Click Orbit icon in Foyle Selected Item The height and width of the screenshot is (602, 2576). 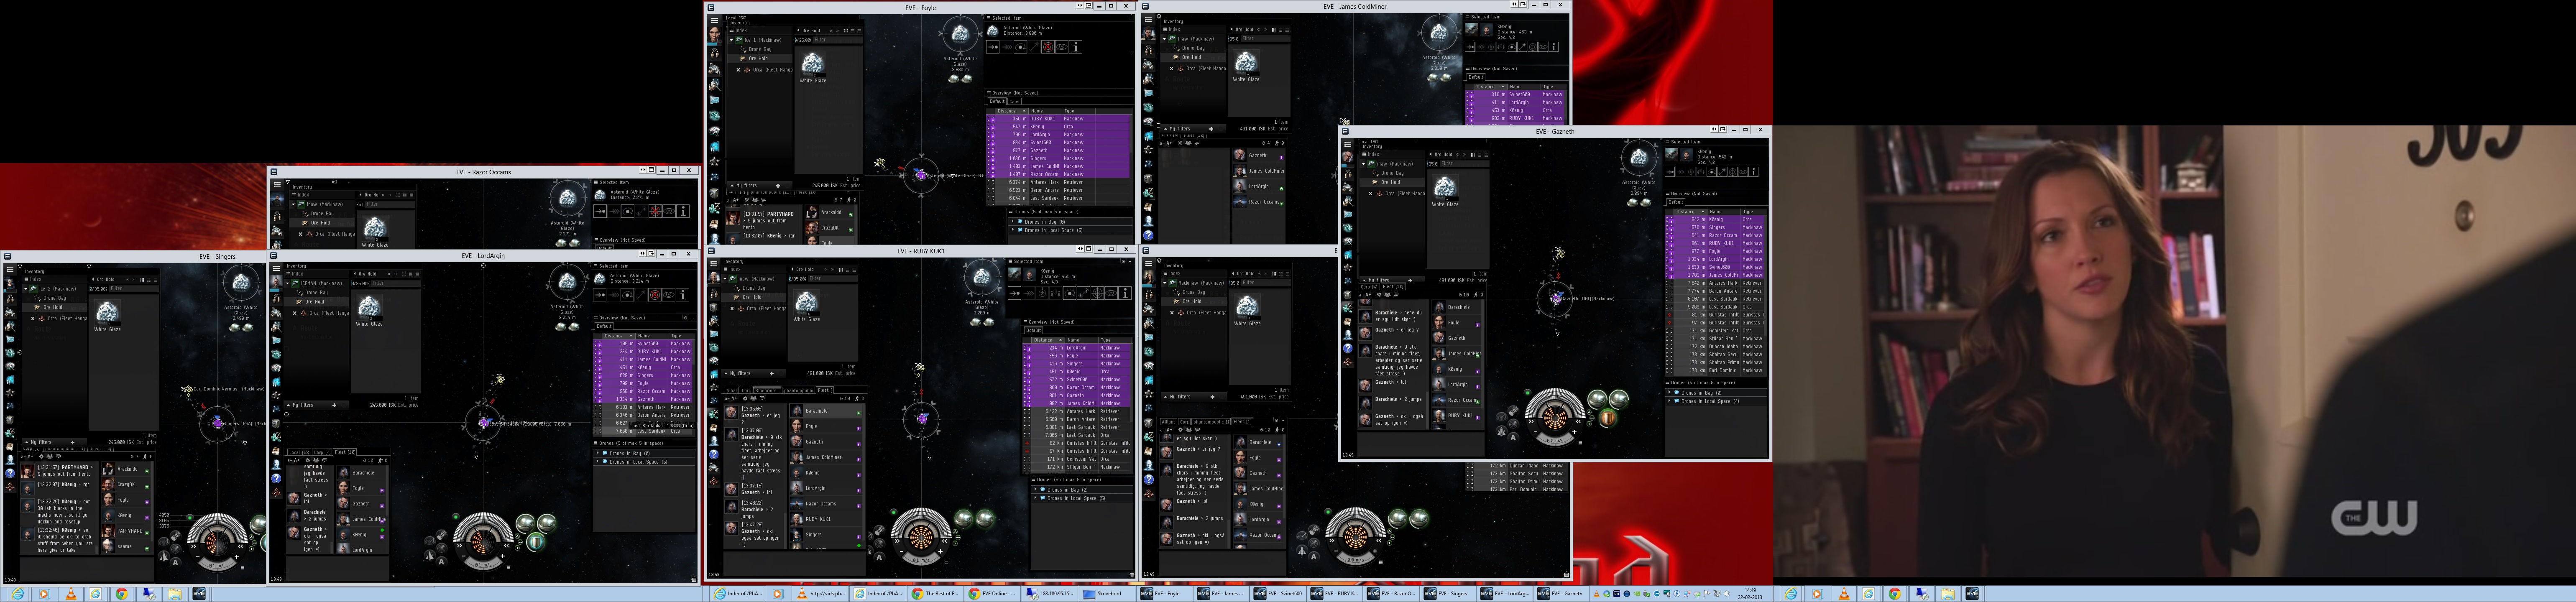(x=1020, y=47)
